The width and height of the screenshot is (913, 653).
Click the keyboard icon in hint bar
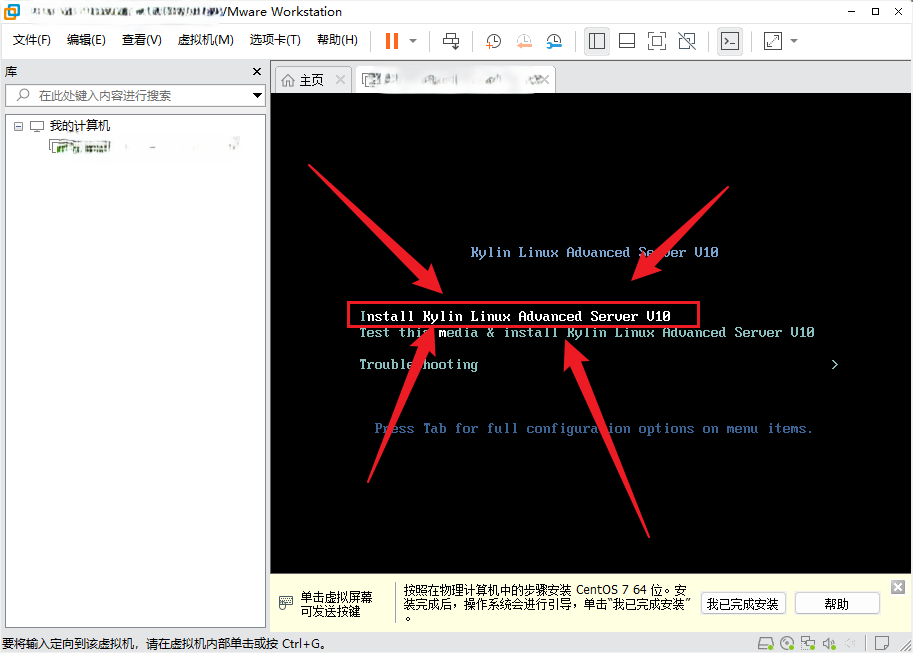[x=286, y=603]
